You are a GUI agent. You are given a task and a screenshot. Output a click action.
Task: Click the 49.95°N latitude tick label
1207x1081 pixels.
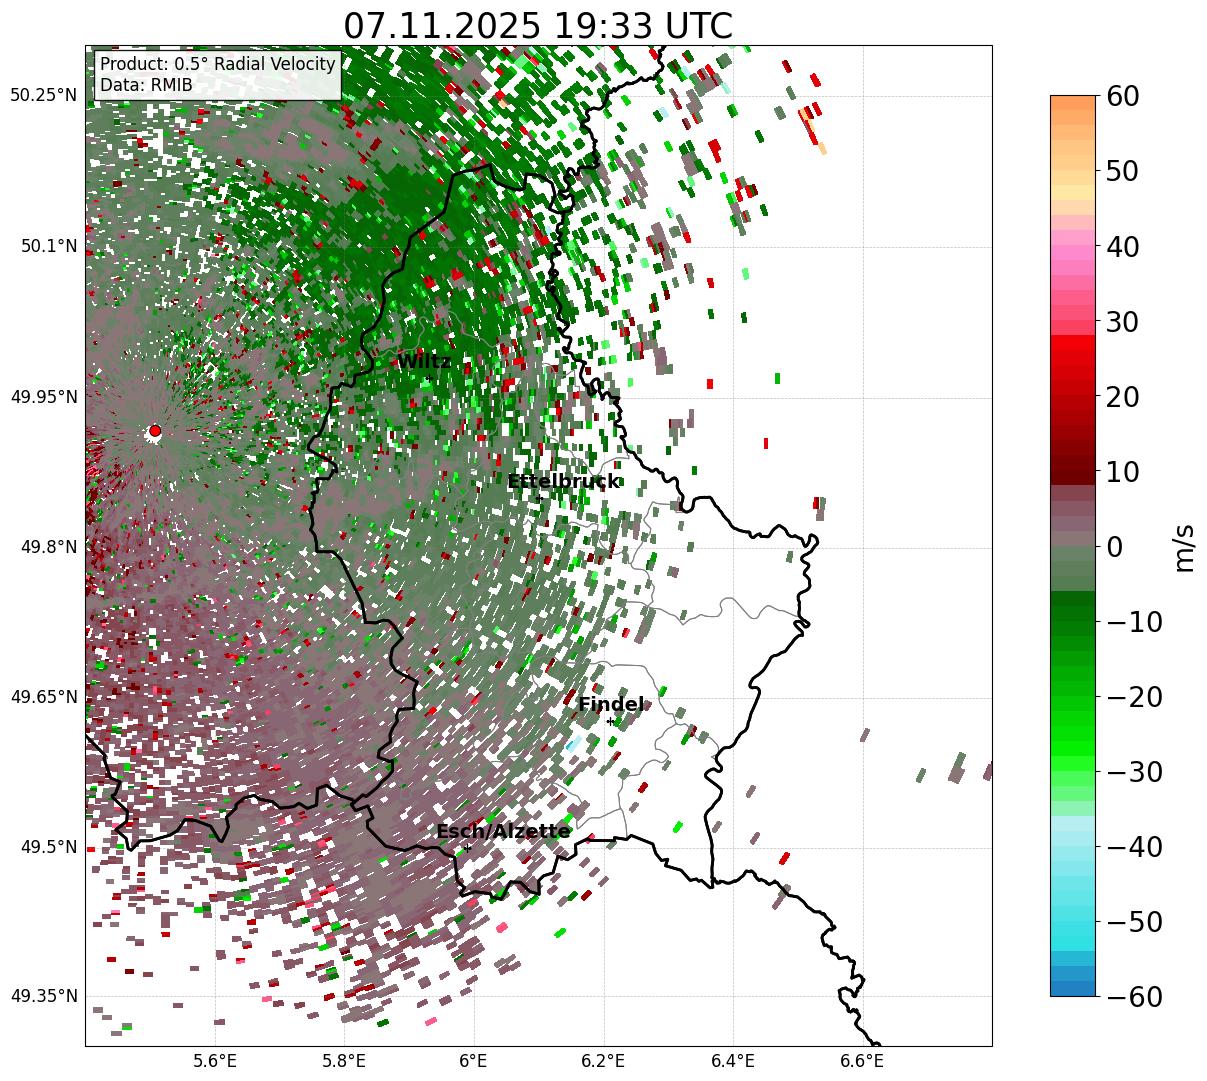[43, 397]
